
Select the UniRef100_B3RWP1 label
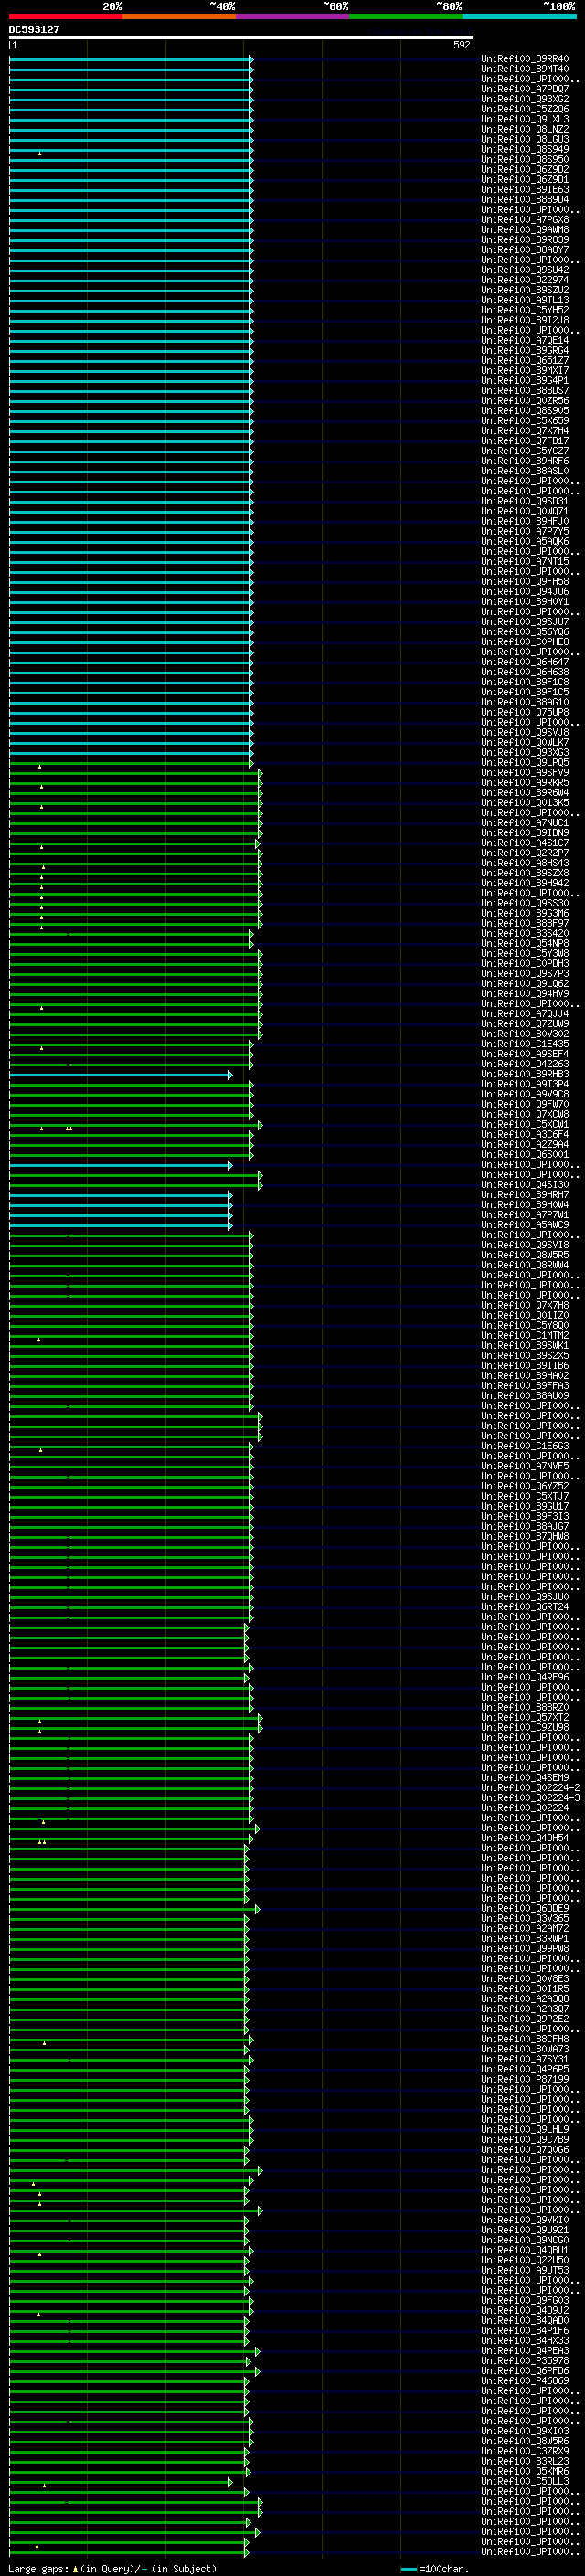525,1938
